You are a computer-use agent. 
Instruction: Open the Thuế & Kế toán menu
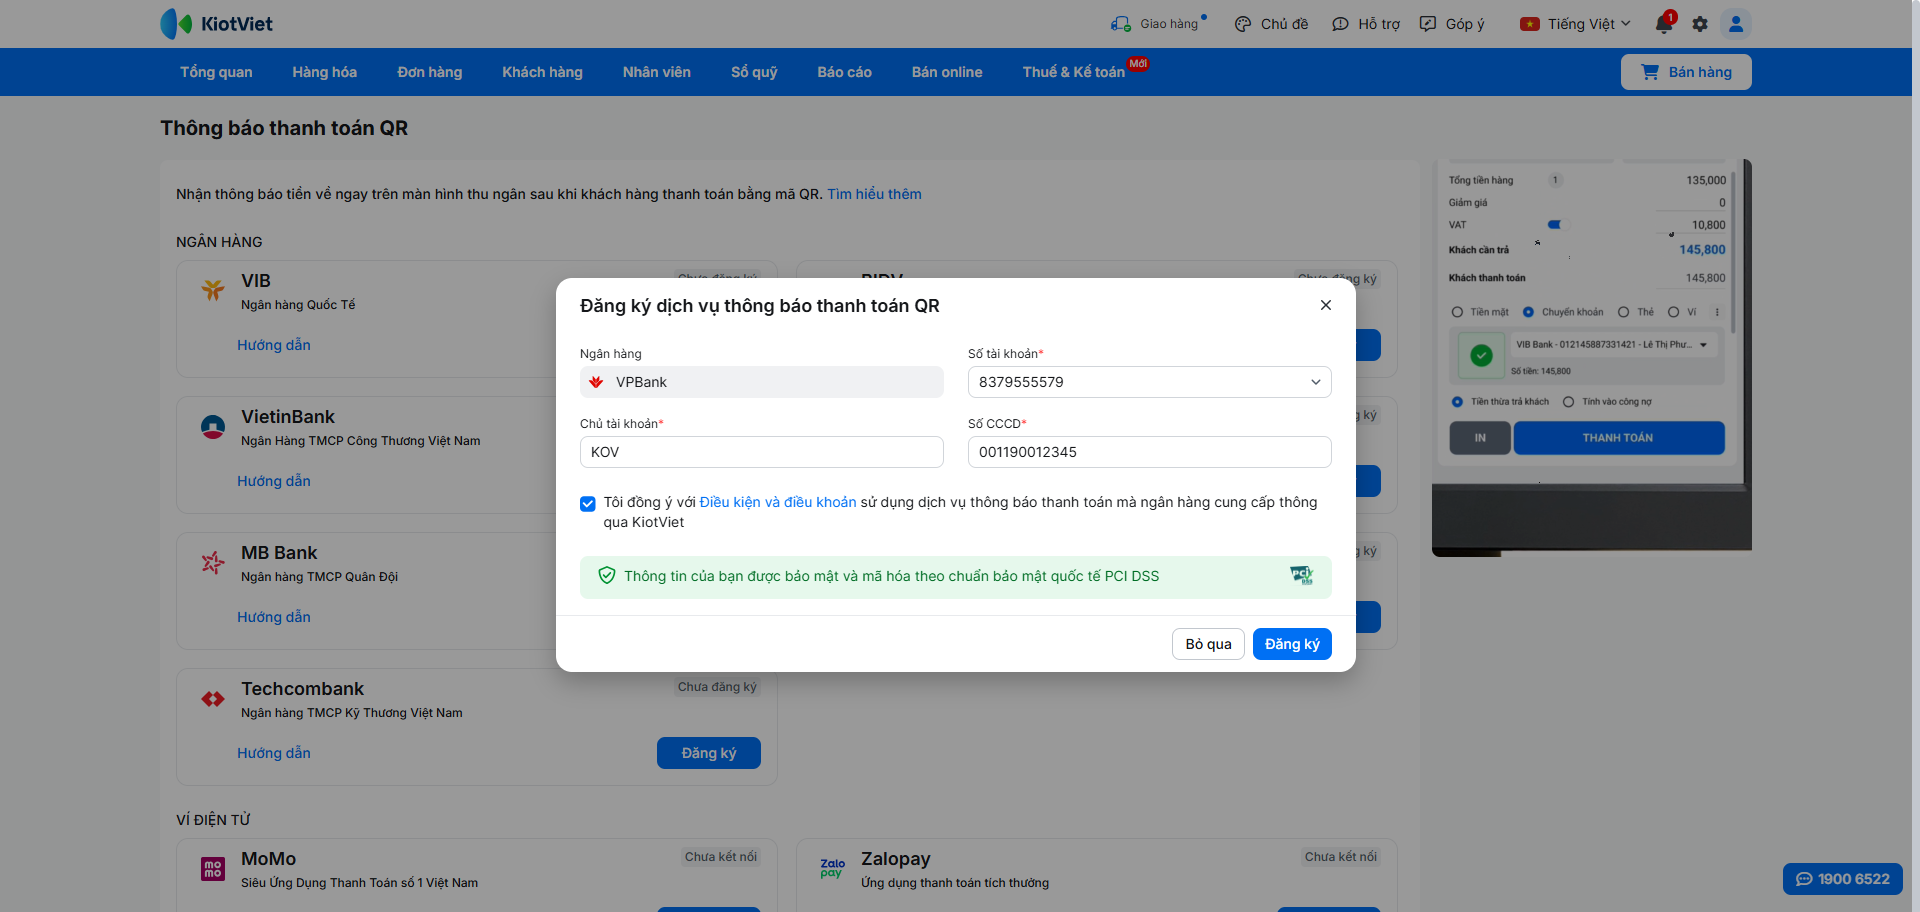[x=1074, y=72]
